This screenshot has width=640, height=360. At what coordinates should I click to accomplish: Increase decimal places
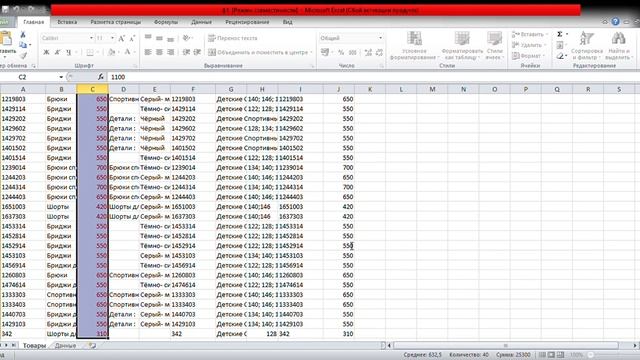click(368, 52)
